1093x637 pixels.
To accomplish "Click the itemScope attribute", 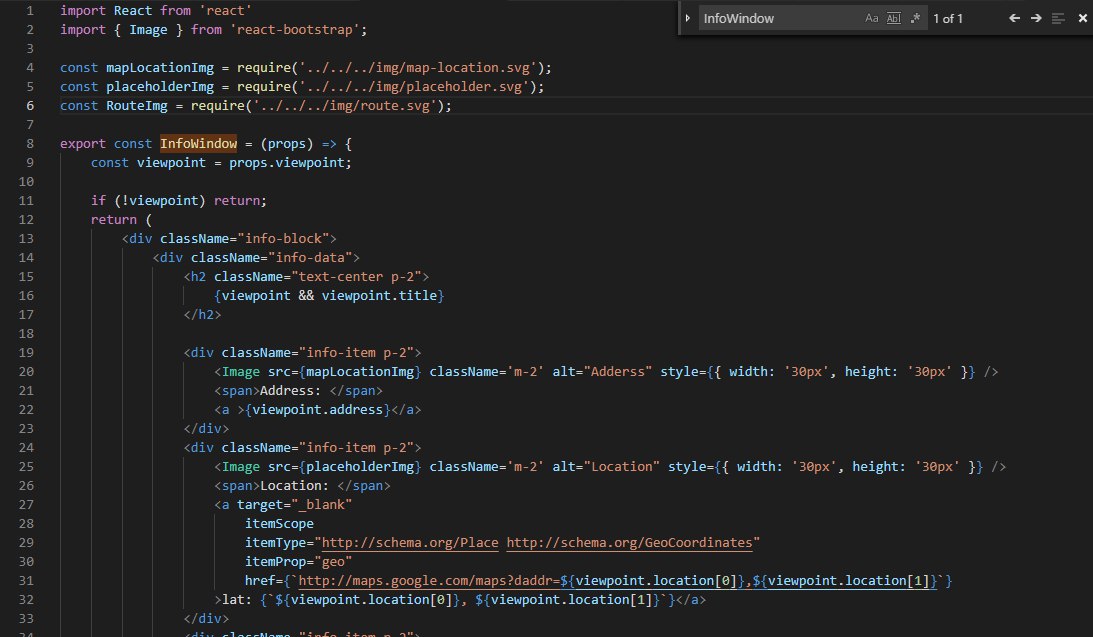I will 279,523.
